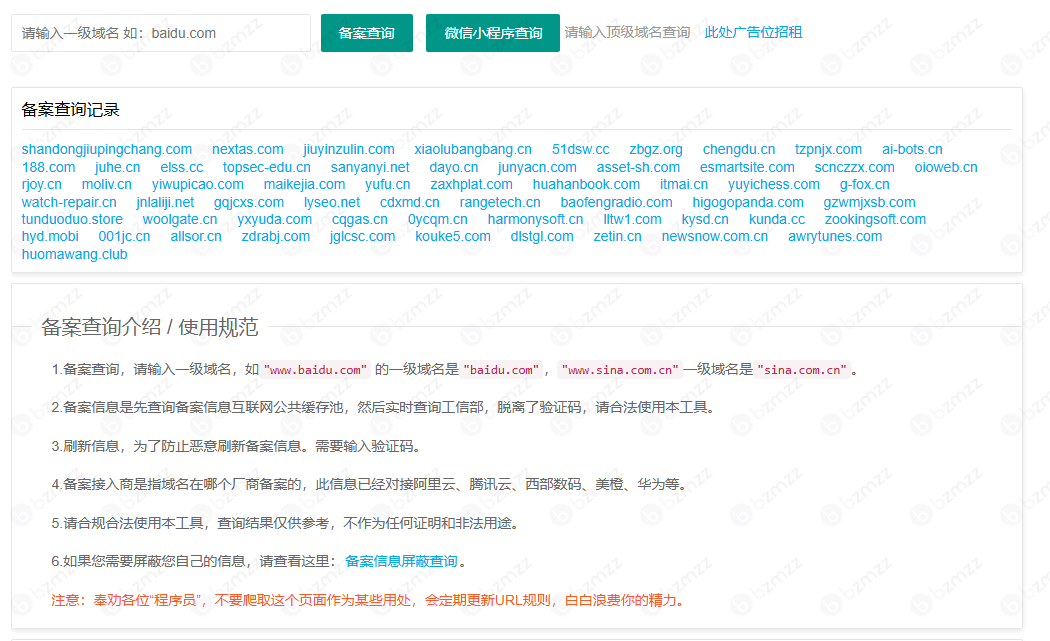Viewport: 1050px width, 641px height.
Task: Click the 51dsw.cc link
Action: (x=581, y=149)
